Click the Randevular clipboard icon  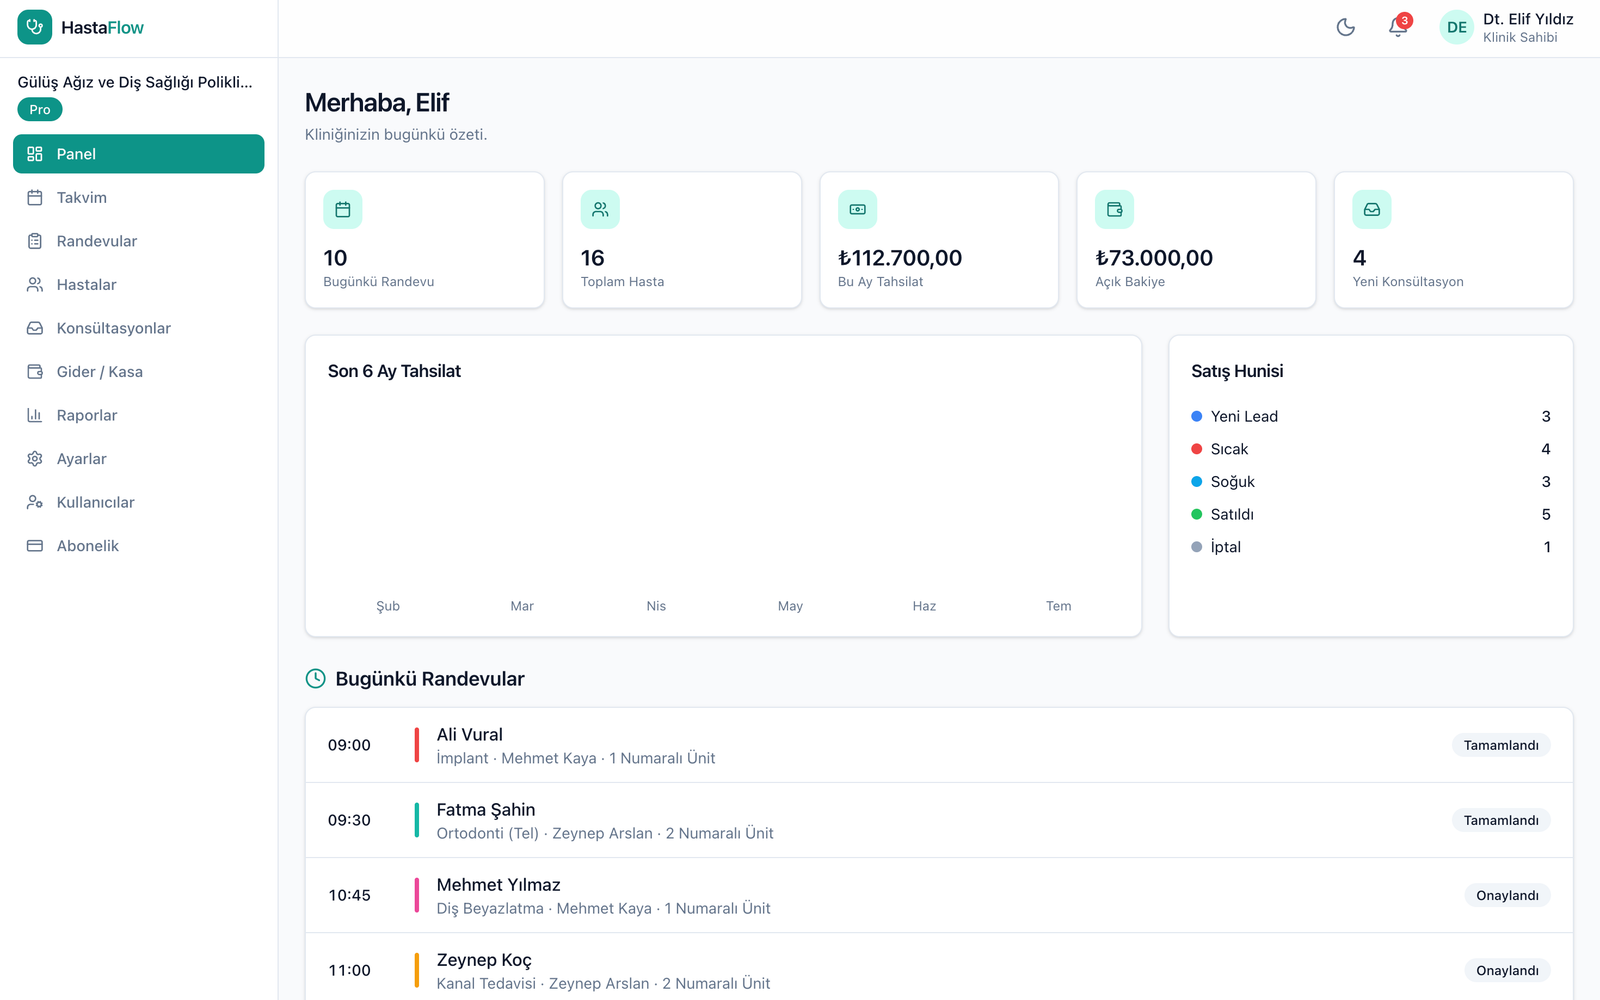coord(35,241)
